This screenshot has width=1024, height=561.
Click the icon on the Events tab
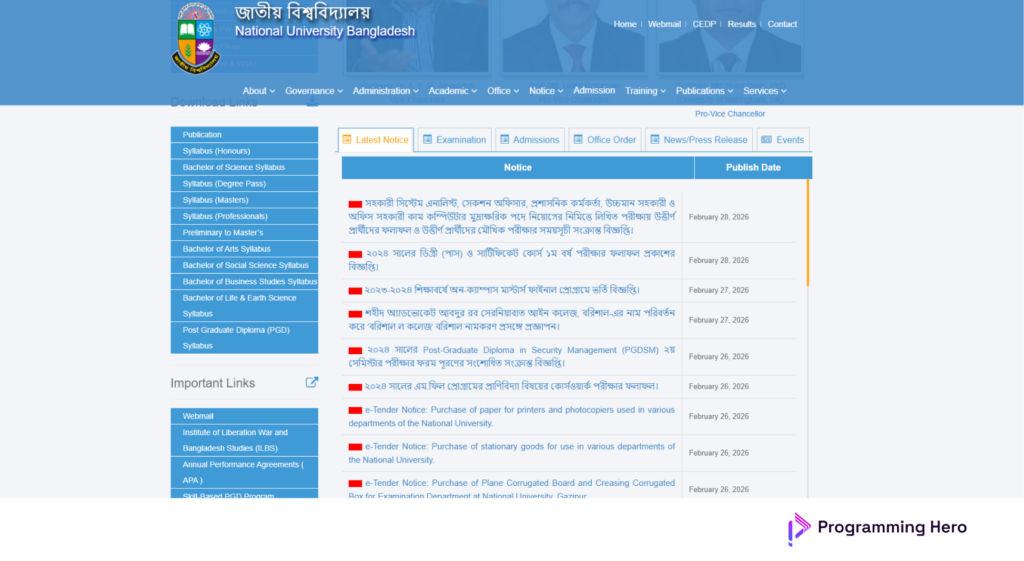click(767, 139)
